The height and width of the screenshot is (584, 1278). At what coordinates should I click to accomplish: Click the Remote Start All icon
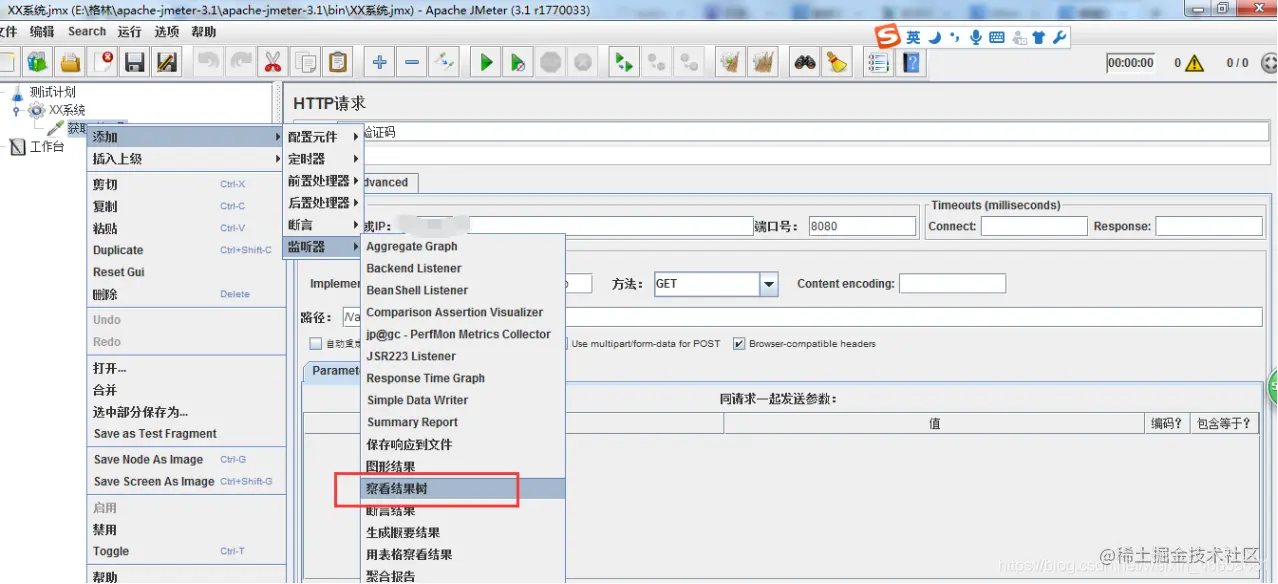624,62
